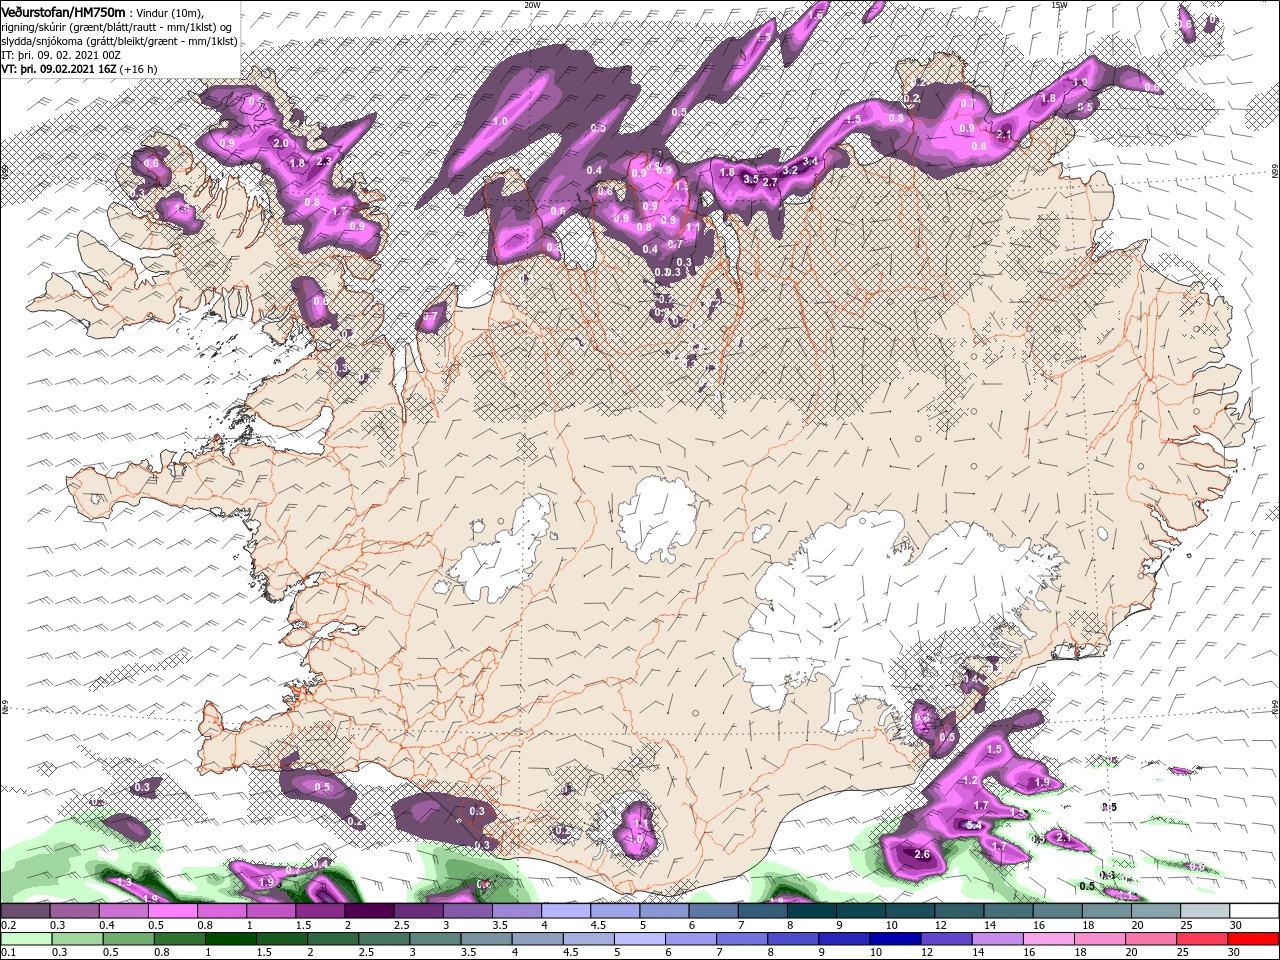
Task: Click the 15W longitude label
Action: [1059, 5]
